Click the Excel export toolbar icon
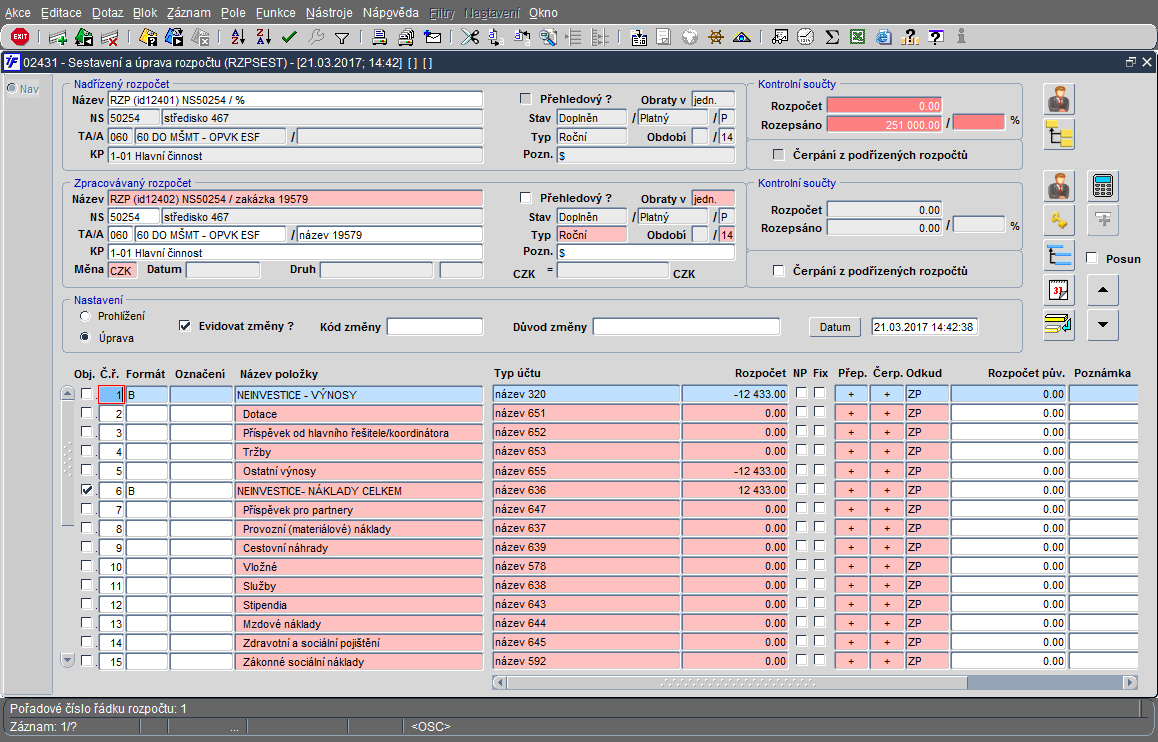 (857, 37)
